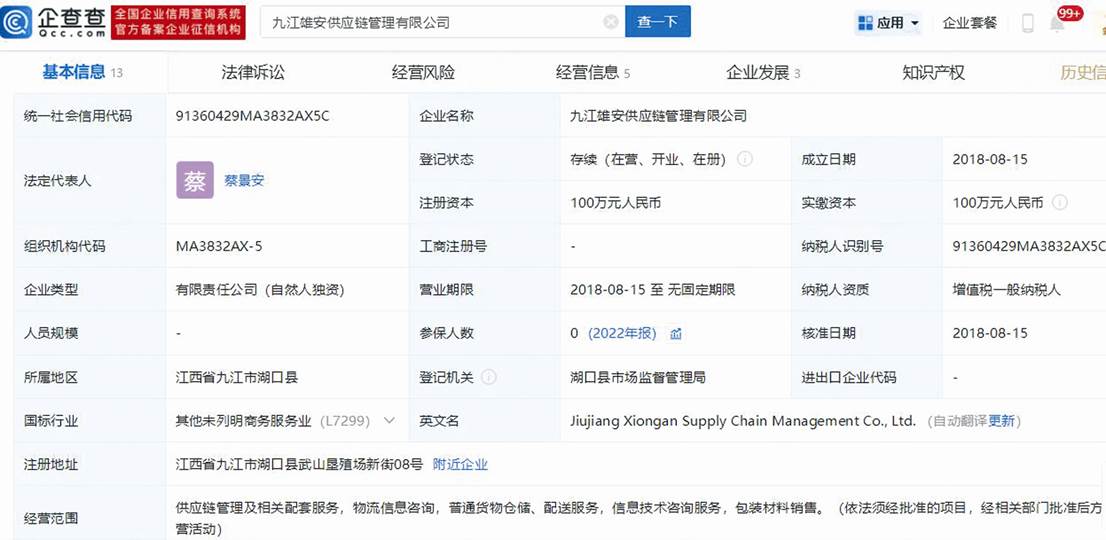Image resolution: width=1106 pixels, height=540 pixels.
Task: Click info icon beside 登记机关 label
Action: (488, 377)
